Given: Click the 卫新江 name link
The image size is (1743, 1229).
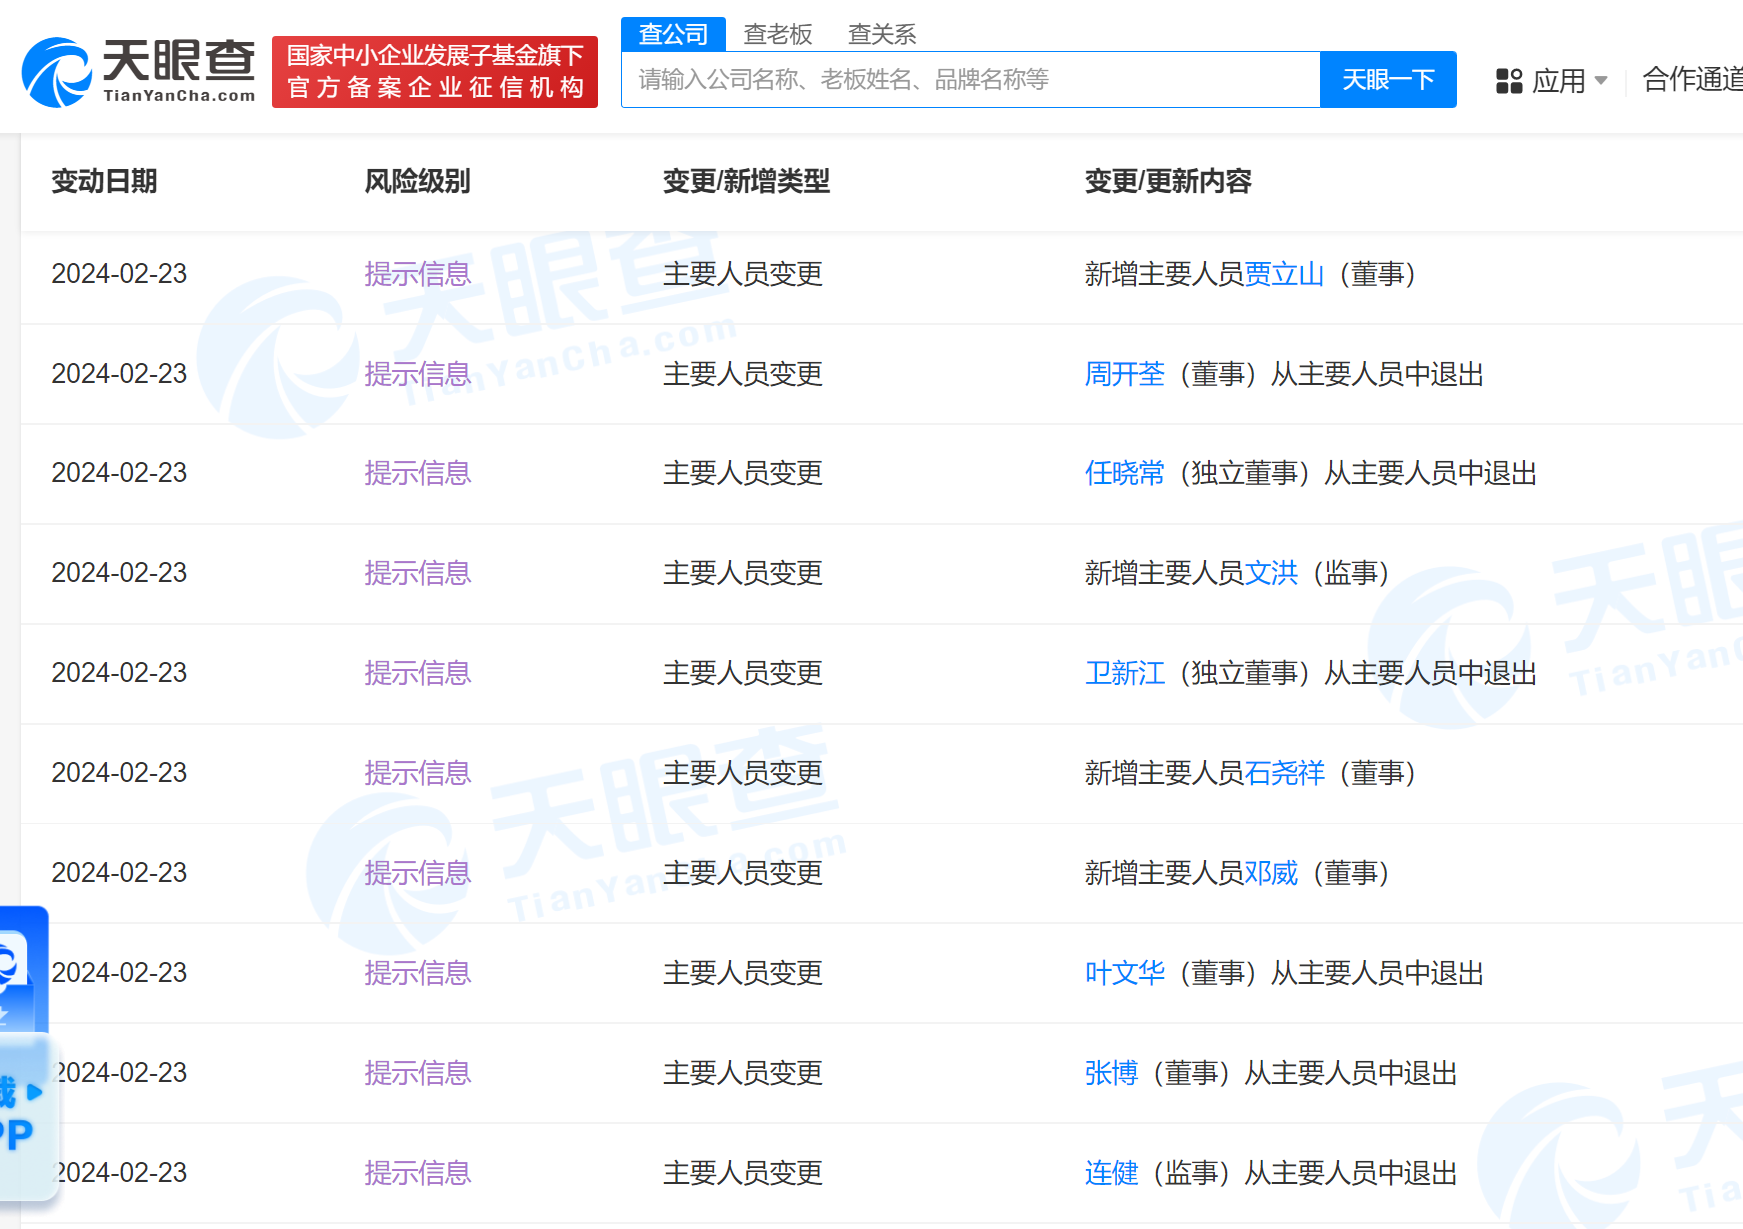Looking at the screenshot, I should click(x=1124, y=673).
